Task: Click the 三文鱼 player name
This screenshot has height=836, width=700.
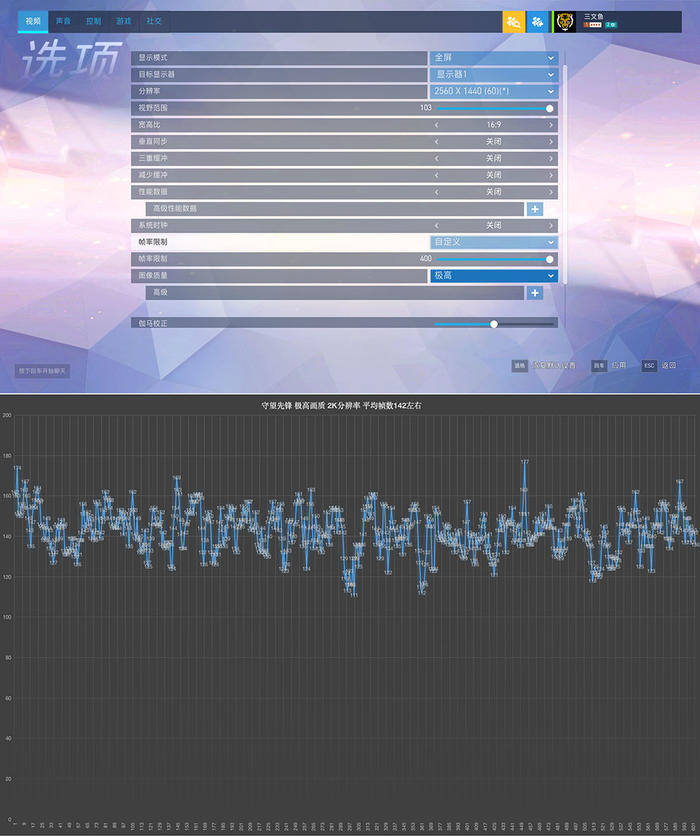Action: click(x=593, y=17)
